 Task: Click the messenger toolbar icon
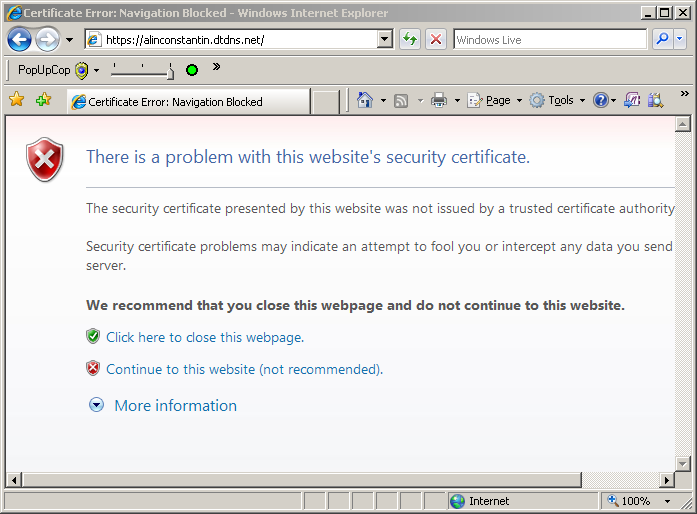tap(632, 100)
